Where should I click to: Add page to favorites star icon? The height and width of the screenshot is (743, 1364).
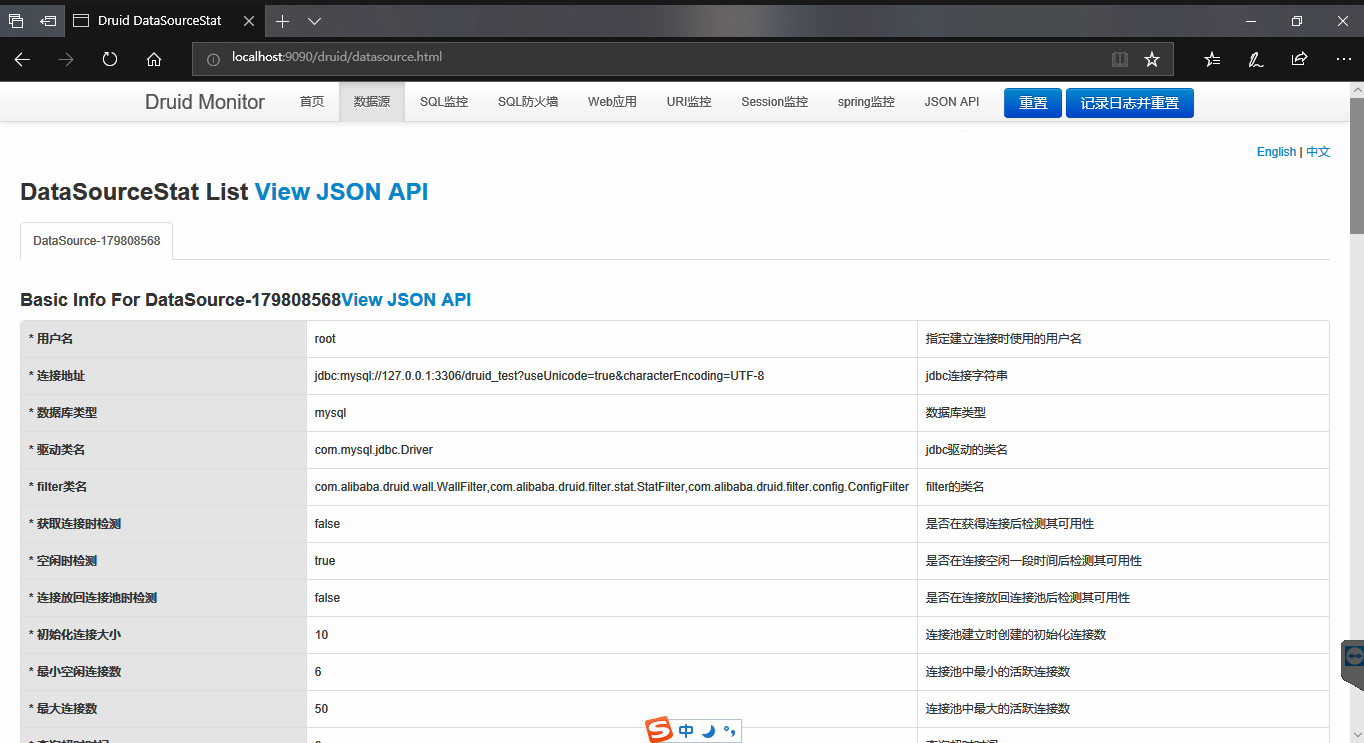(x=1152, y=59)
